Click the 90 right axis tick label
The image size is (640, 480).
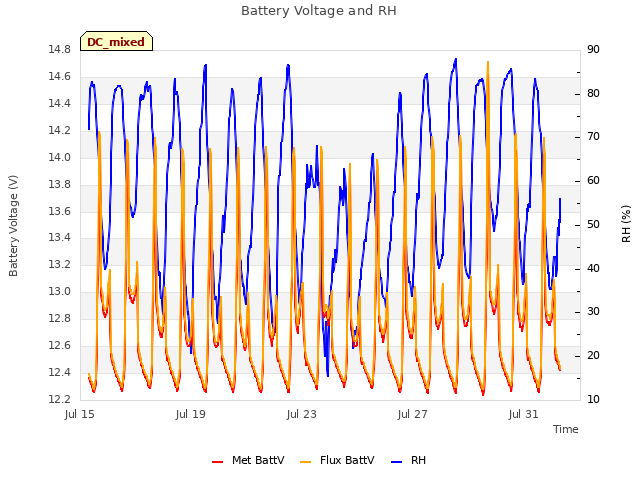coord(593,50)
